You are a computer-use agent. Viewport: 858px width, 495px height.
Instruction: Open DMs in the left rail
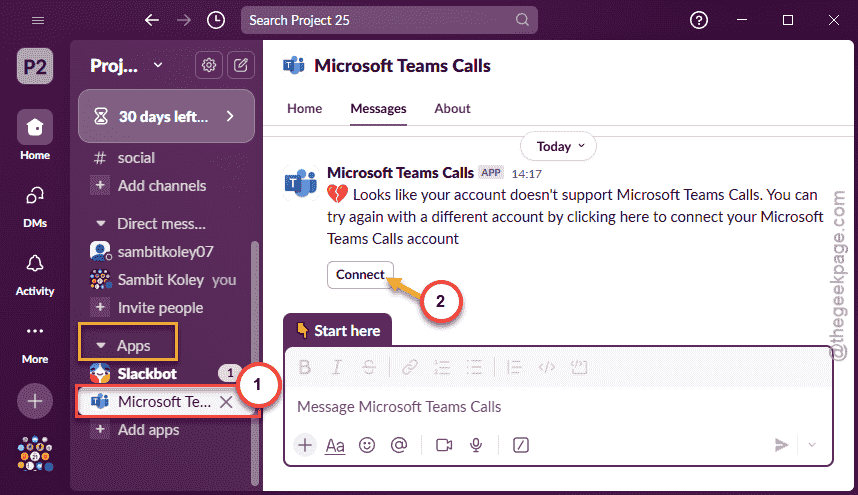(35, 207)
